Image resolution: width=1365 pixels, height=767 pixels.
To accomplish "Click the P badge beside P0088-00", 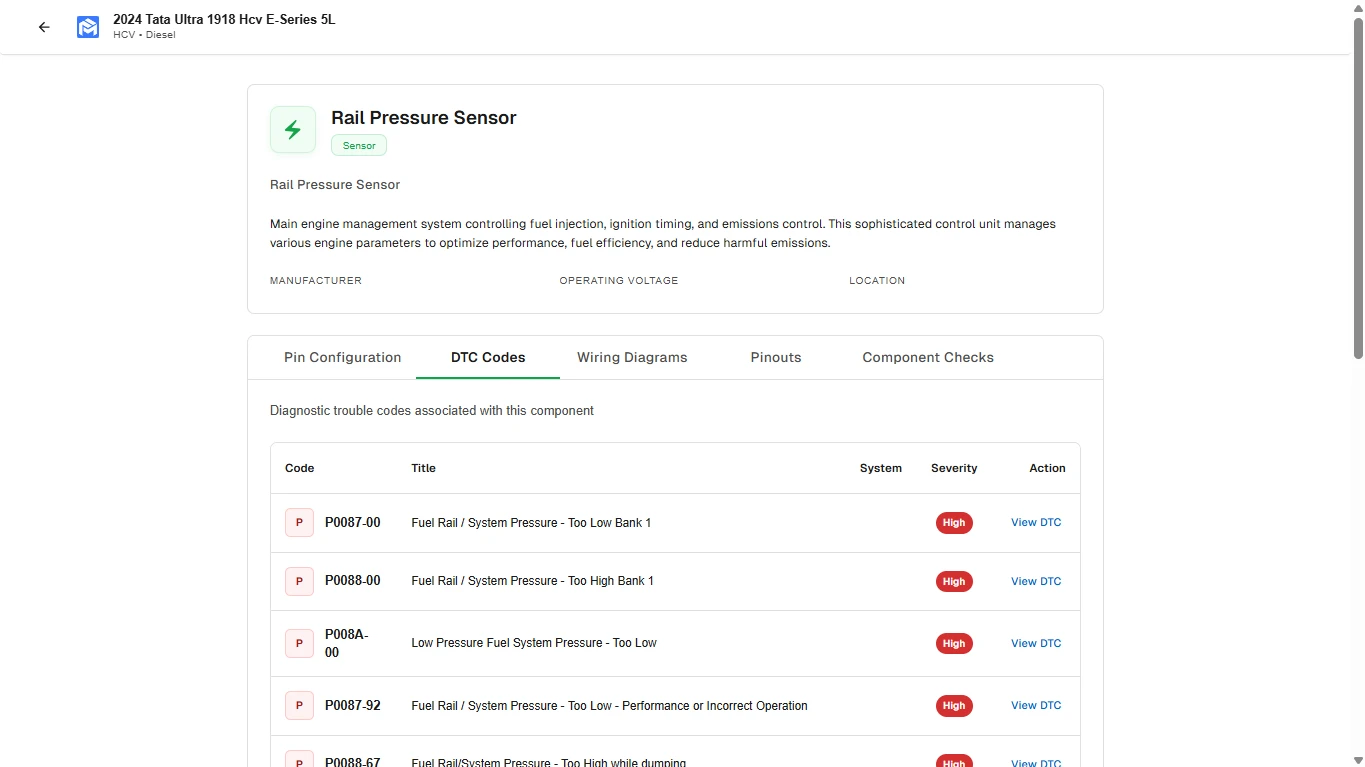I will coord(299,581).
